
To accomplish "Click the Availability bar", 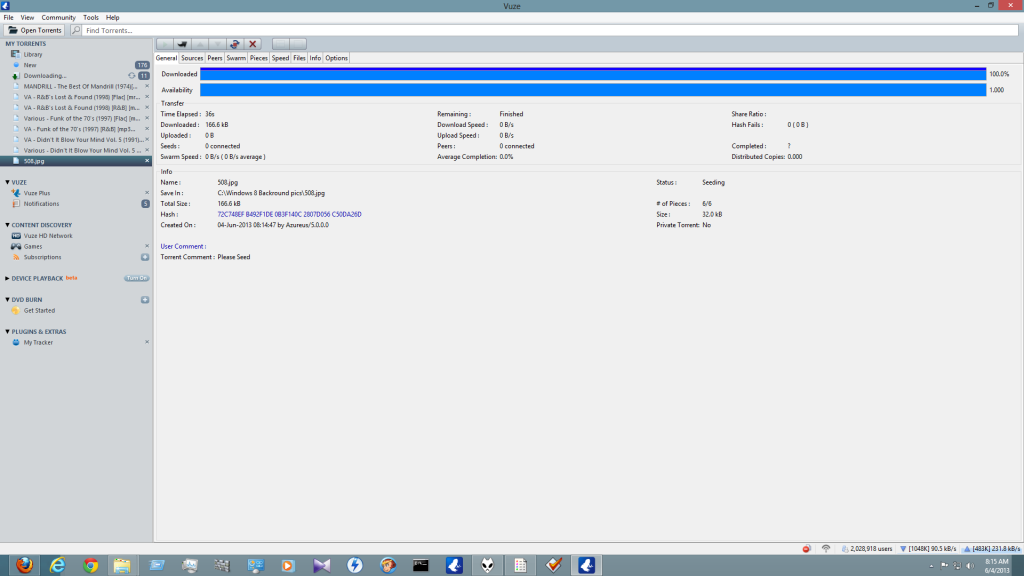I will coord(593,90).
